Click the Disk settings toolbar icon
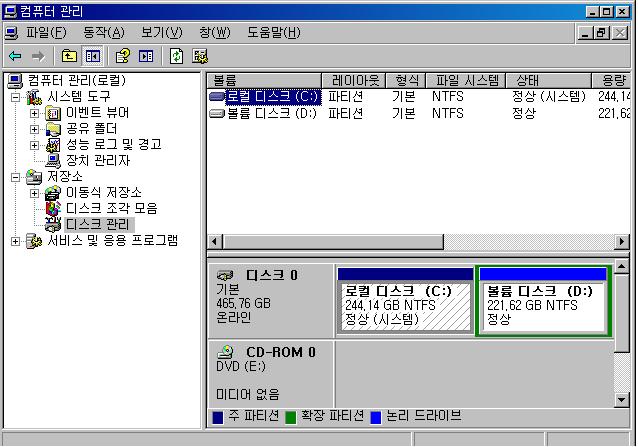 point(200,56)
